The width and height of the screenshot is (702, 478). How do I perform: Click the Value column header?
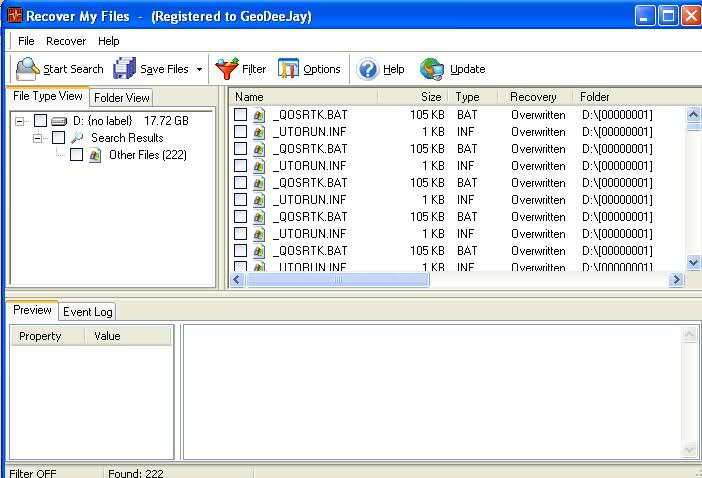(x=128, y=336)
